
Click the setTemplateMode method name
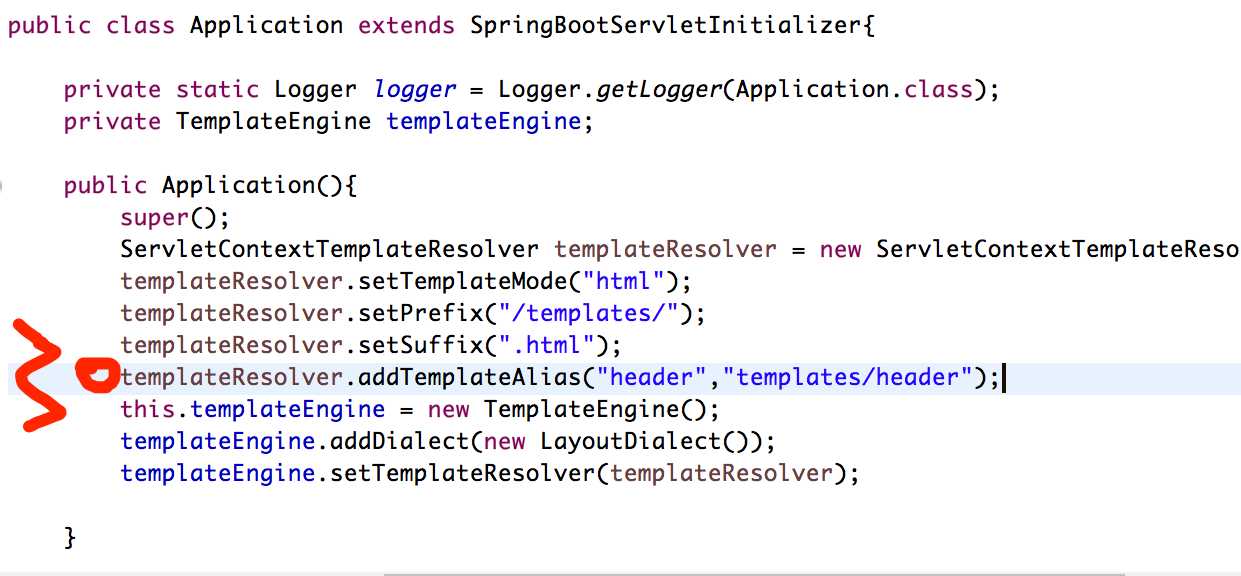point(463,282)
